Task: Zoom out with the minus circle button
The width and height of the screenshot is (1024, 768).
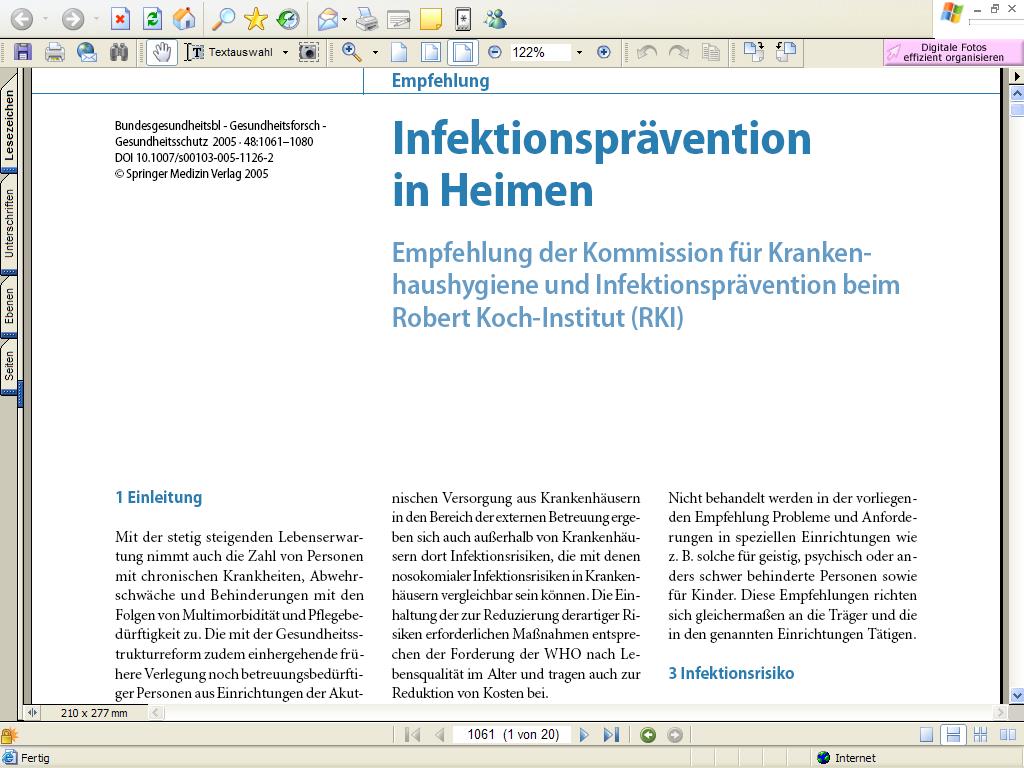Action: click(495, 52)
